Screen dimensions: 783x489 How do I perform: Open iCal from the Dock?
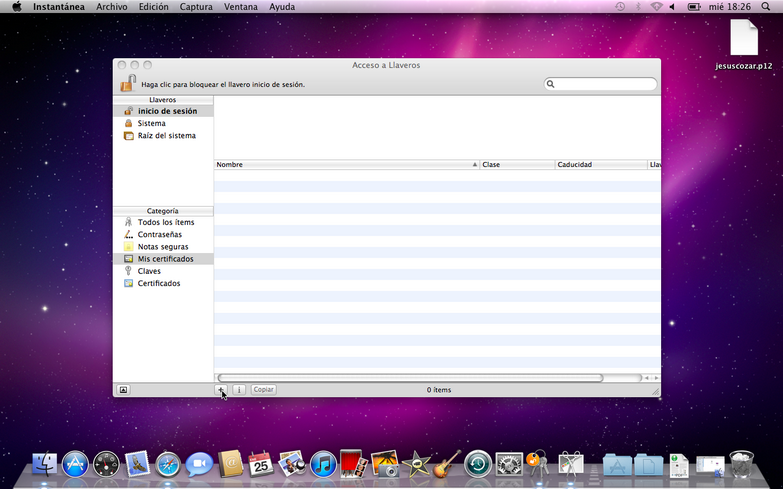[261, 464]
